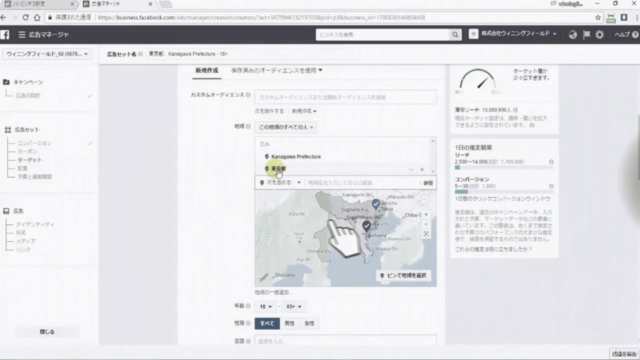Image resolution: width=640 pixels, height=360 pixels.
Task: Click the ヘルプ help question icon
Action: [x=635, y=35]
